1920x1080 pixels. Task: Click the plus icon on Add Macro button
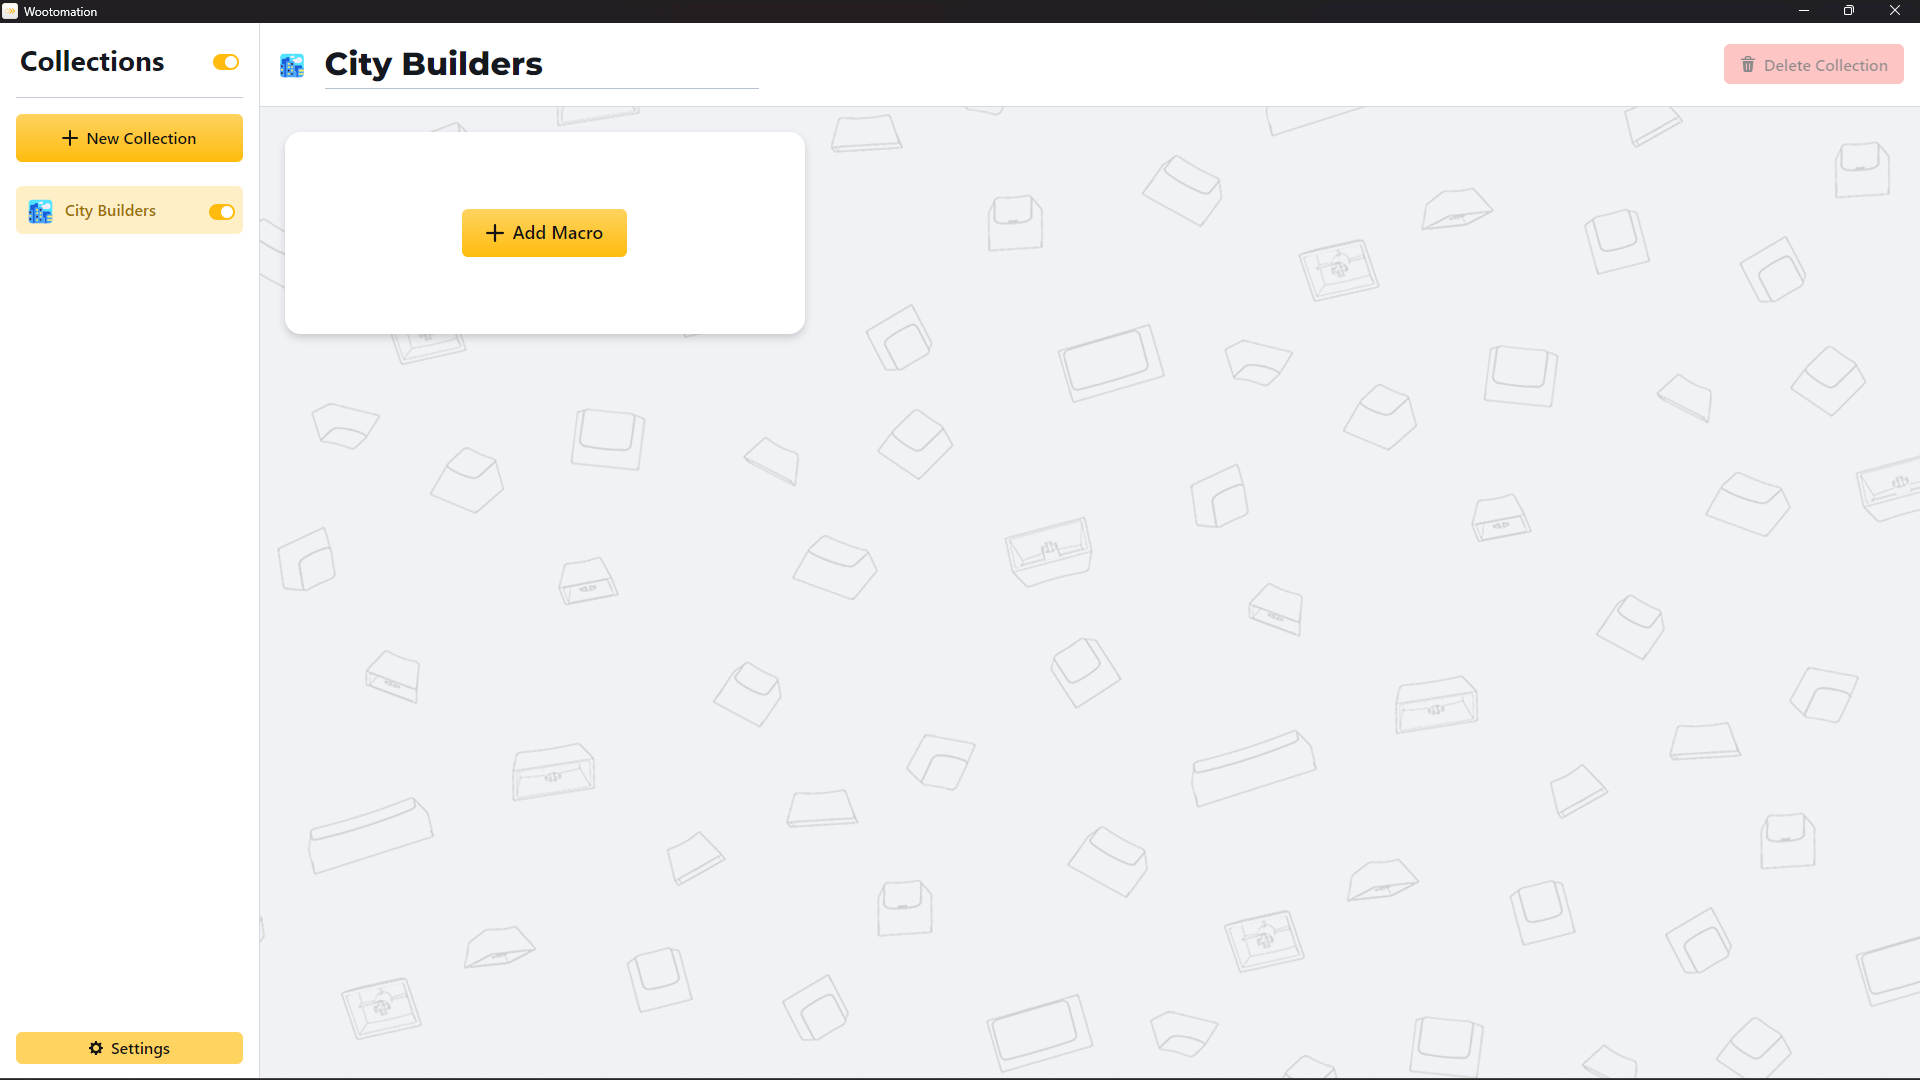click(x=495, y=232)
